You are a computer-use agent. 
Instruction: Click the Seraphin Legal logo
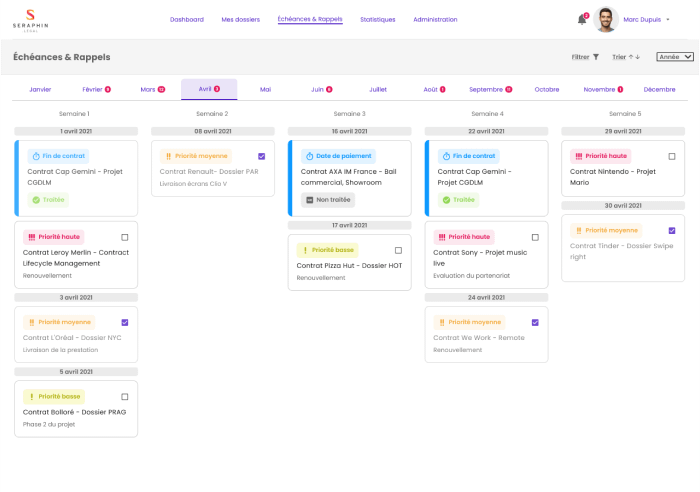pyautogui.click(x=30, y=21)
